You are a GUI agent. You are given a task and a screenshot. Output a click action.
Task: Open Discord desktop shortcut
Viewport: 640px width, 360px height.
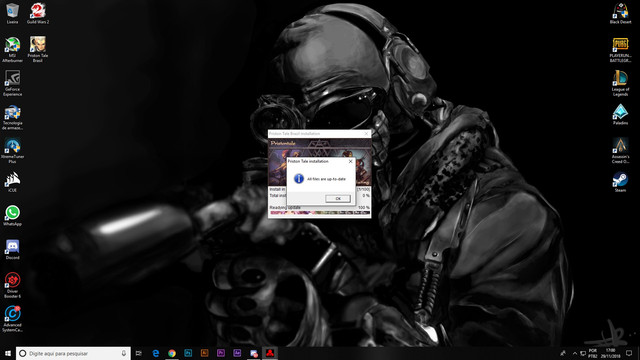(x=12, y=249)
